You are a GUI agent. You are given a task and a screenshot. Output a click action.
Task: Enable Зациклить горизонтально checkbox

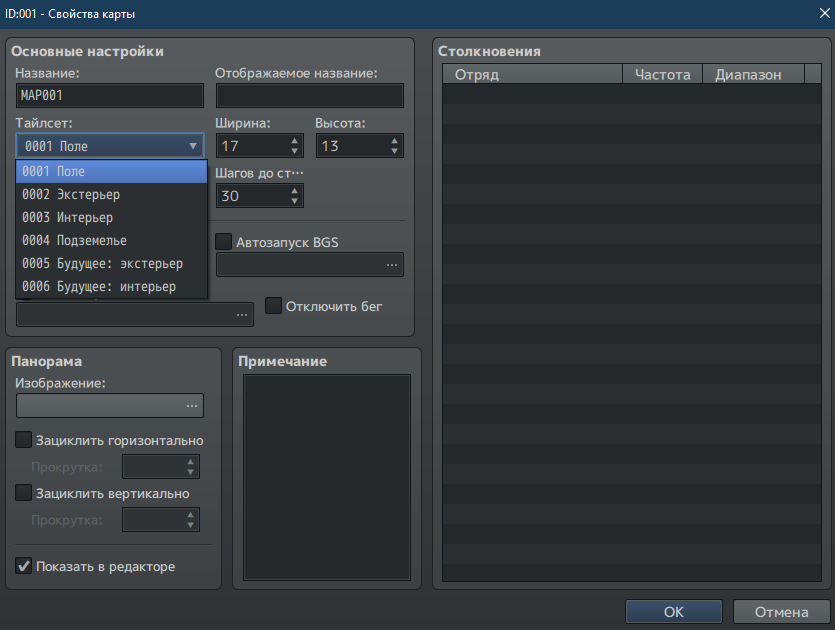click(23, 440)
